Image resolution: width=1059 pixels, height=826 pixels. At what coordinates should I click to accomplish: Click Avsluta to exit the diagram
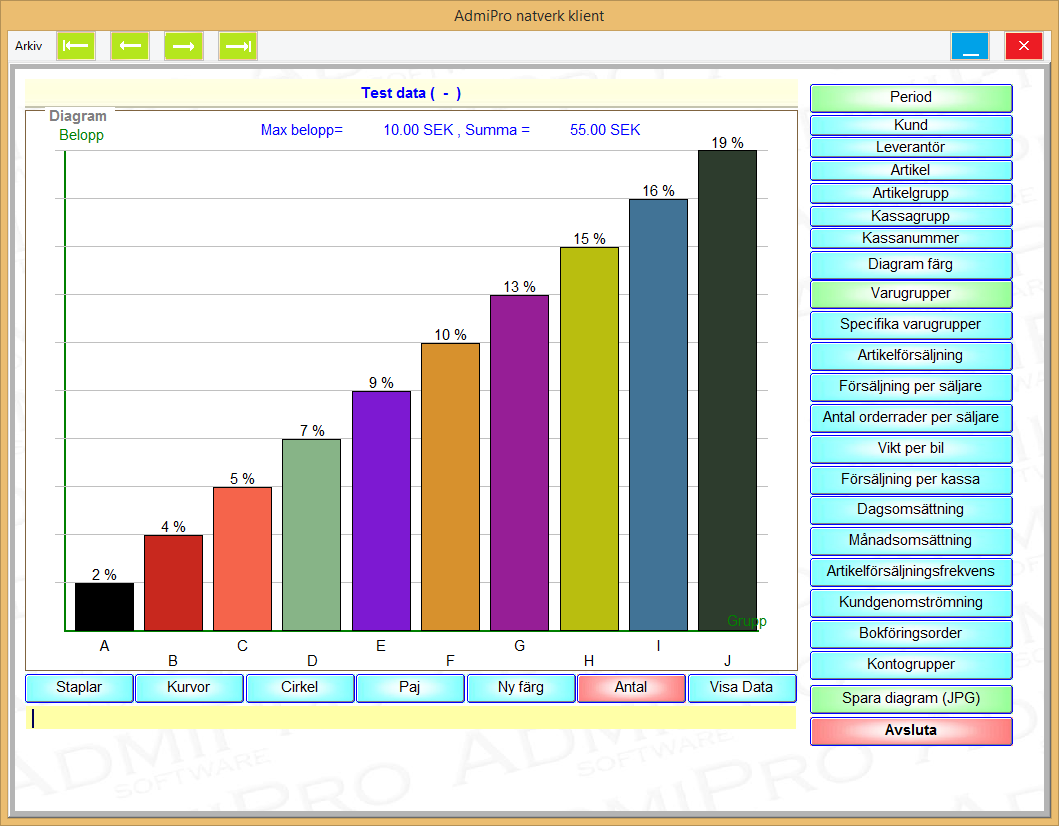(911, 731)
